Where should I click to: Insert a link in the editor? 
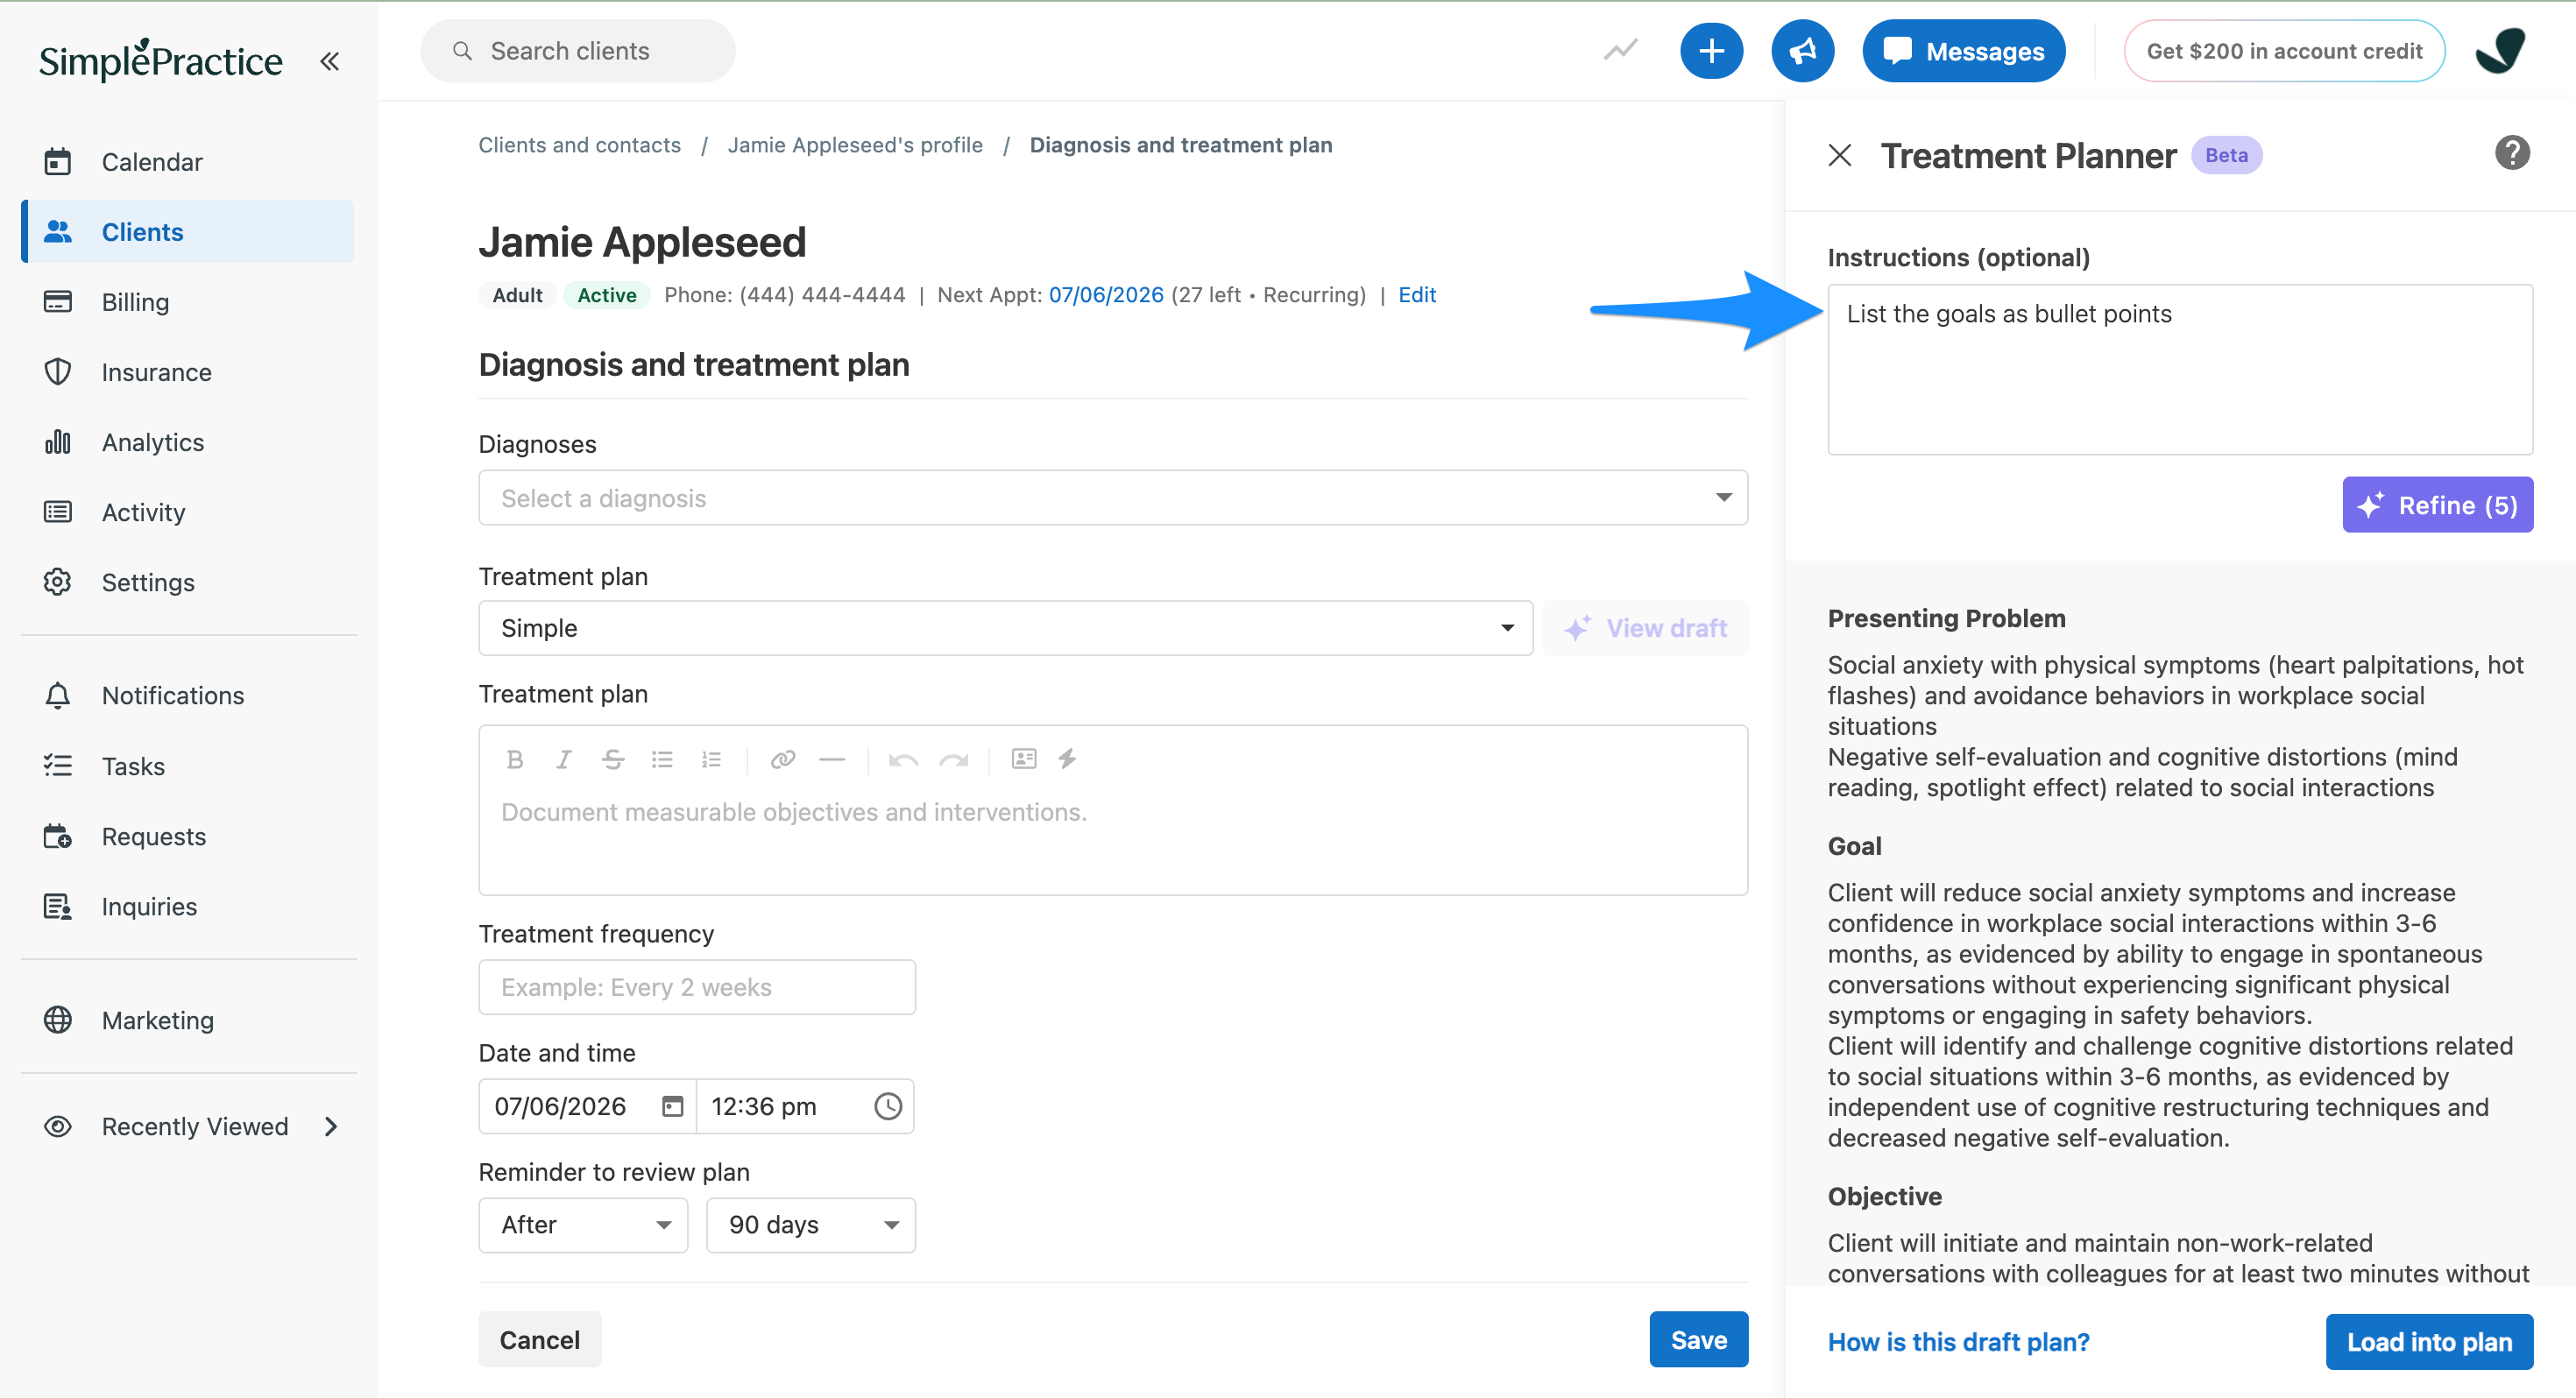click(x=783, y=760)
